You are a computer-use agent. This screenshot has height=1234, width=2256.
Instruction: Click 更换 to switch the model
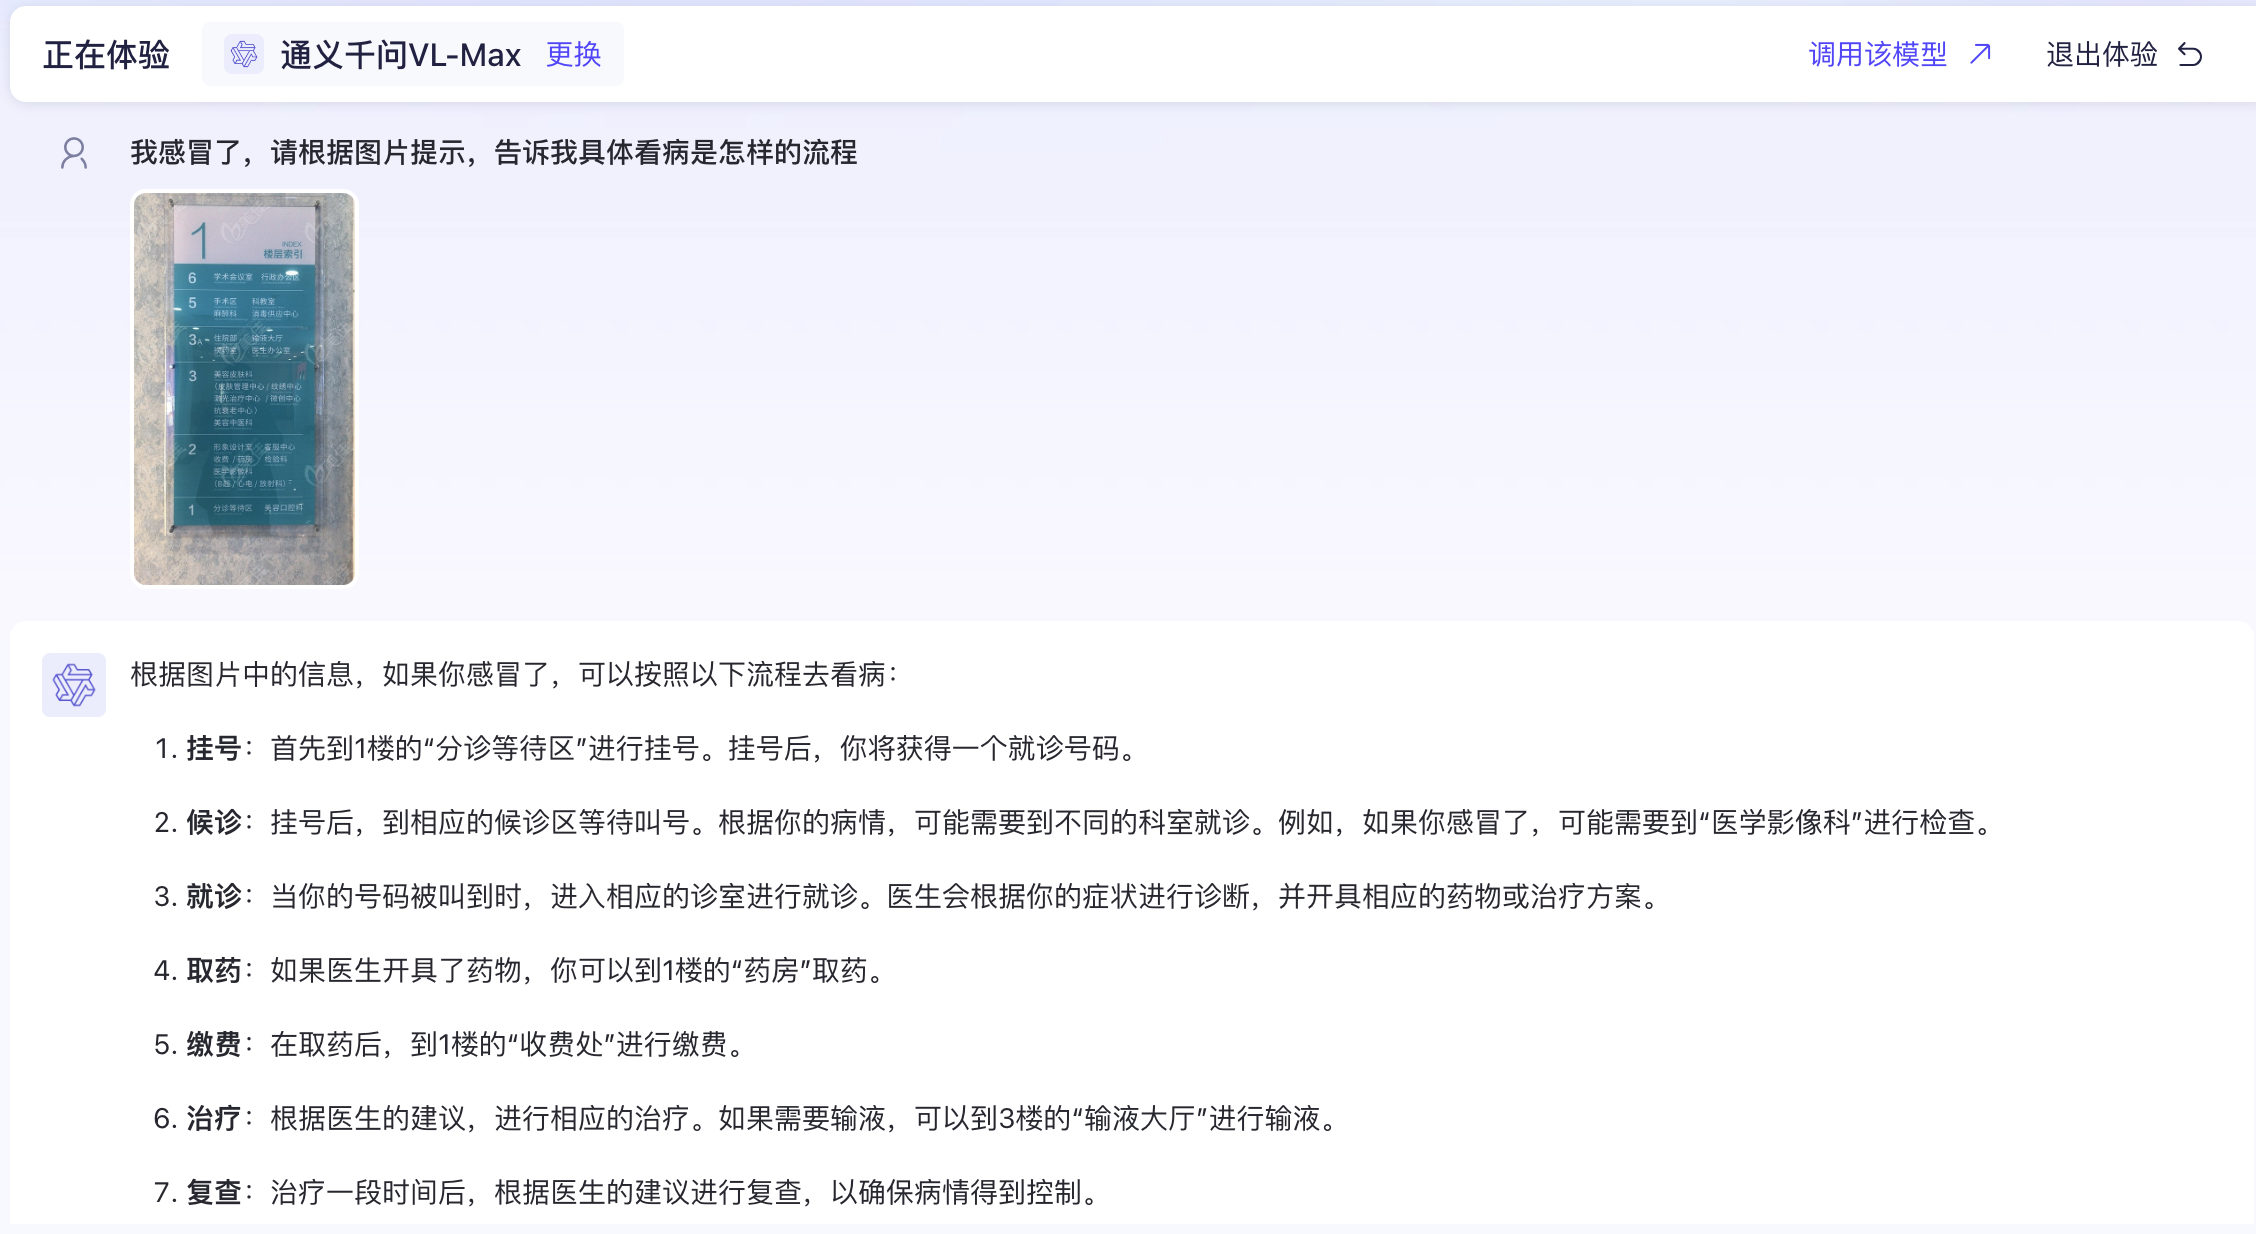[x=573, y=54]
